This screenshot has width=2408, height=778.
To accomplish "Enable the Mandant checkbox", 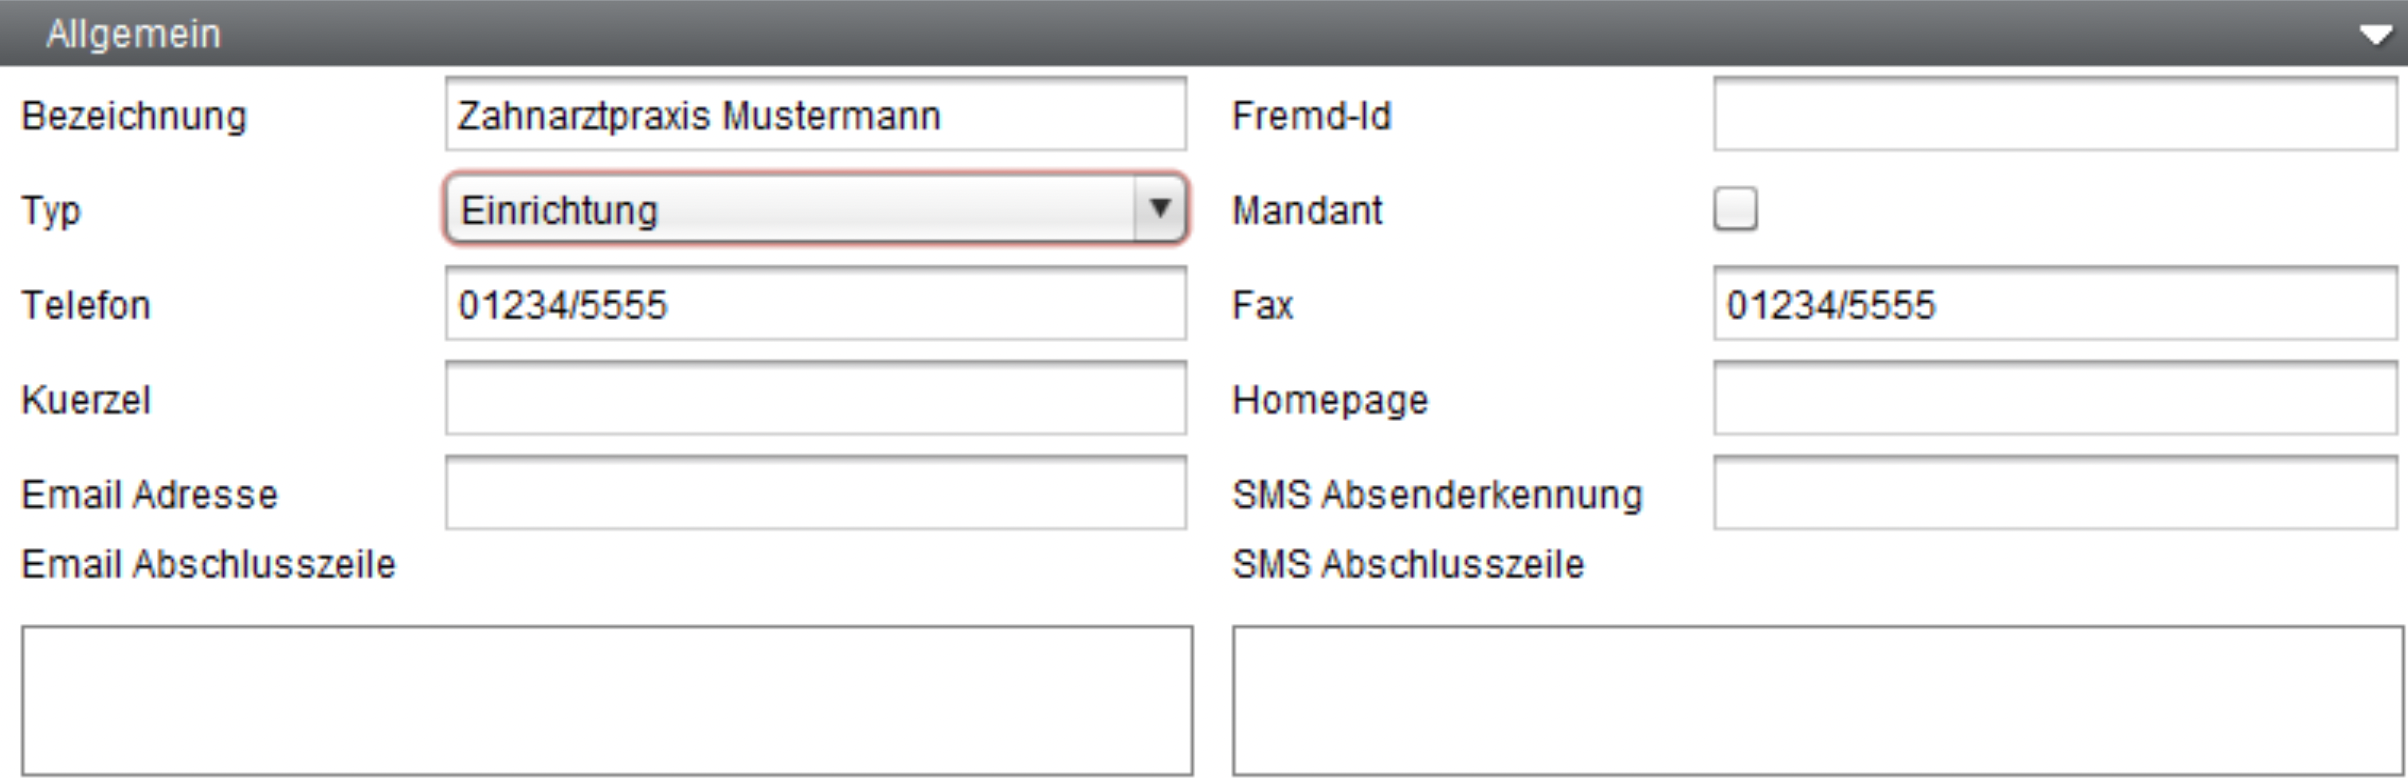I will [1735, 209].
